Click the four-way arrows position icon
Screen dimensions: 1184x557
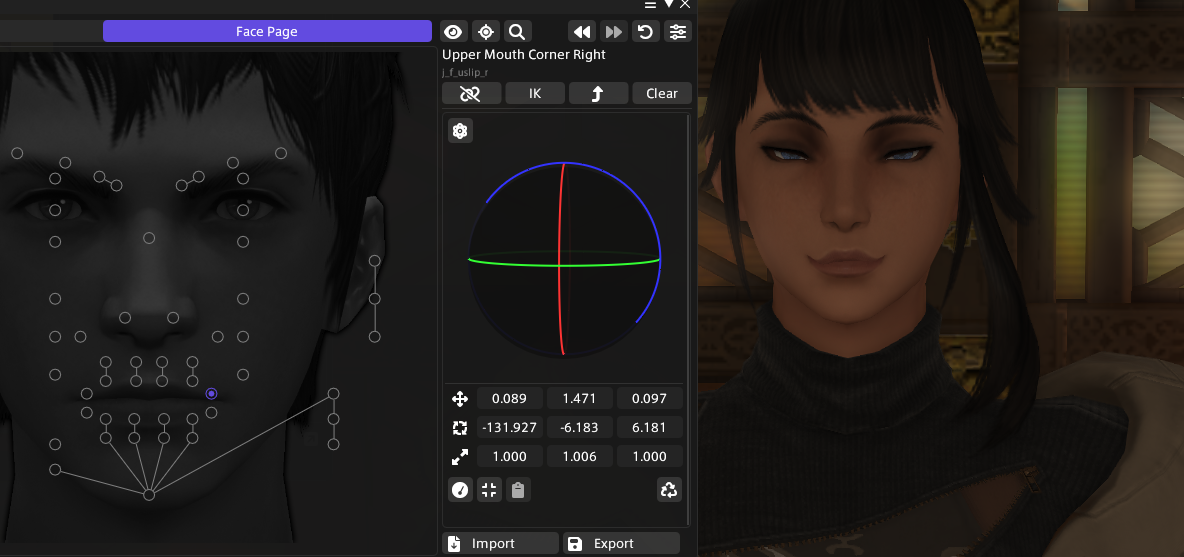tap(460, 399)
